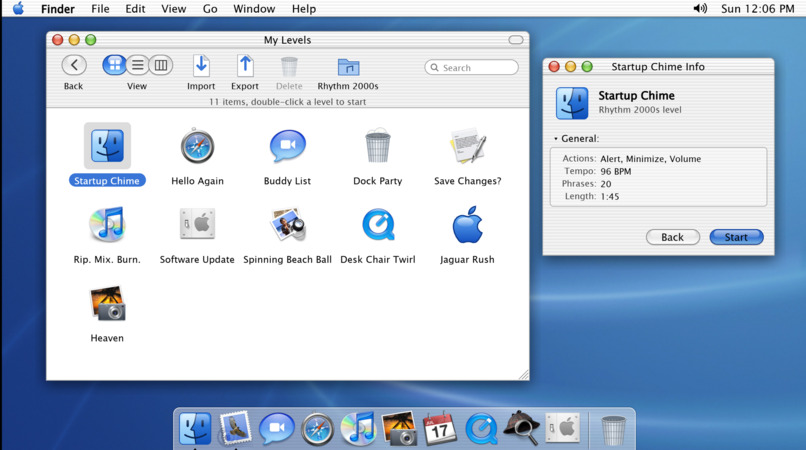Open Finder from the Dock
This screenshot has height=450, width=806.
(x=195, y=428)
